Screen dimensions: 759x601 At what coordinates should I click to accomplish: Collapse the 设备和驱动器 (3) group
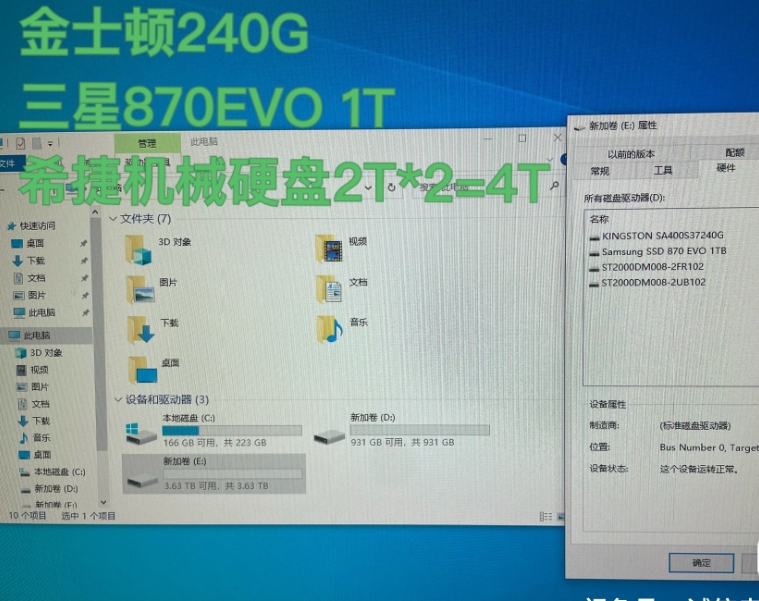tap(118, 400)
